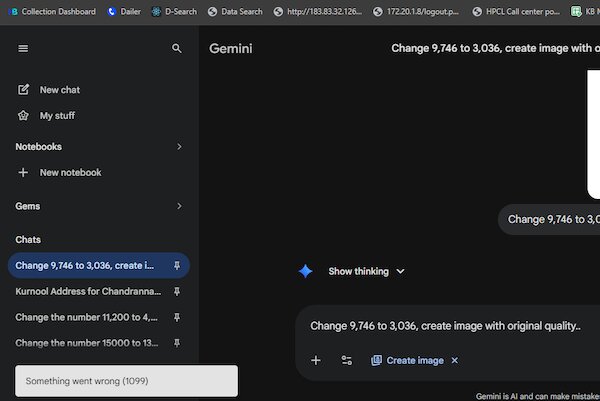Click the Chats section heading

click(x=28, y=240)
